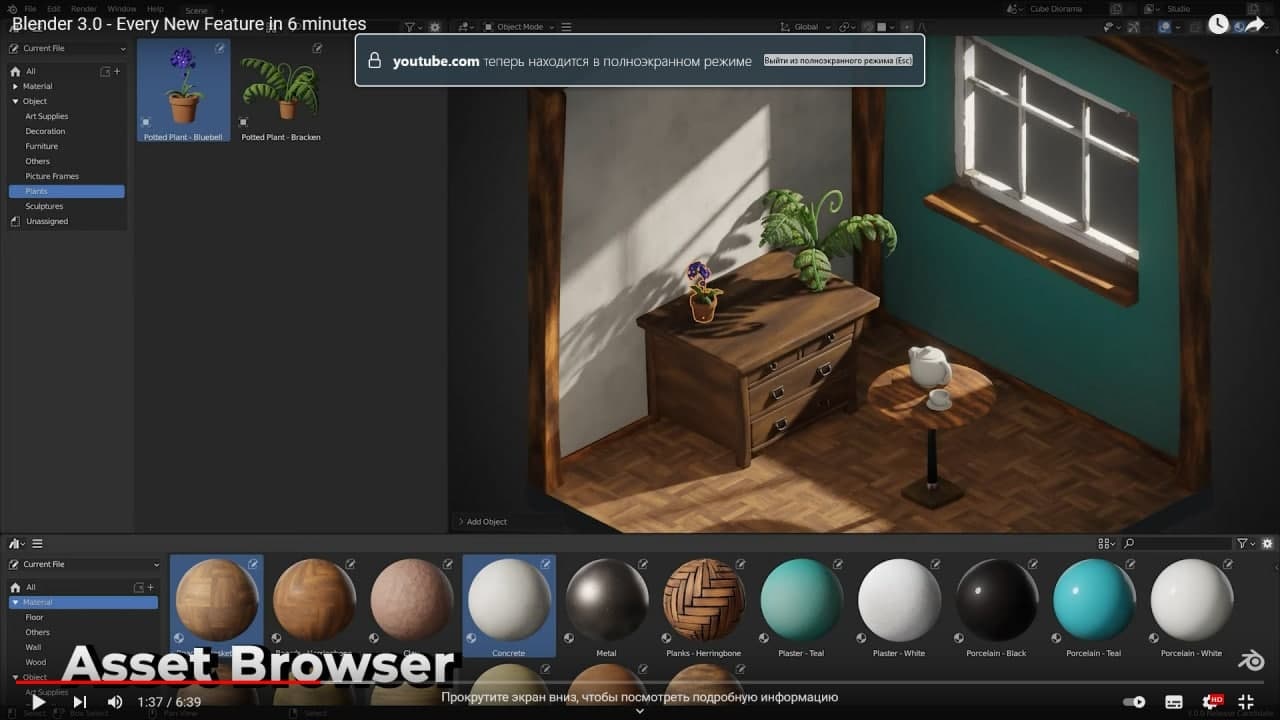Image resolution: width=1280 pixels, height=720 pixels.
Task: Toggle subtitles on the video
Action: click(1174, 702)
